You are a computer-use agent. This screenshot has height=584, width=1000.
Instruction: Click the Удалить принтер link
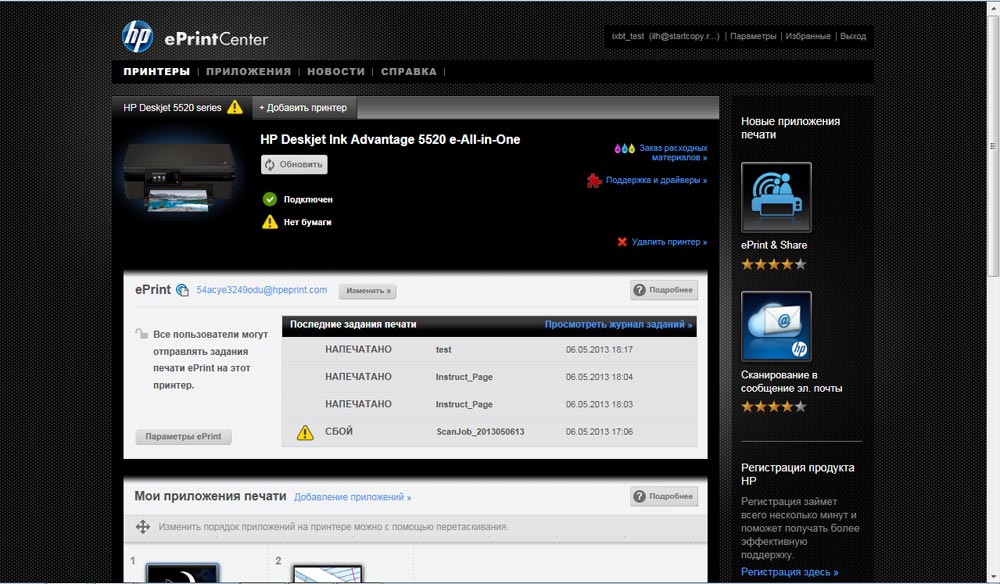669,242
